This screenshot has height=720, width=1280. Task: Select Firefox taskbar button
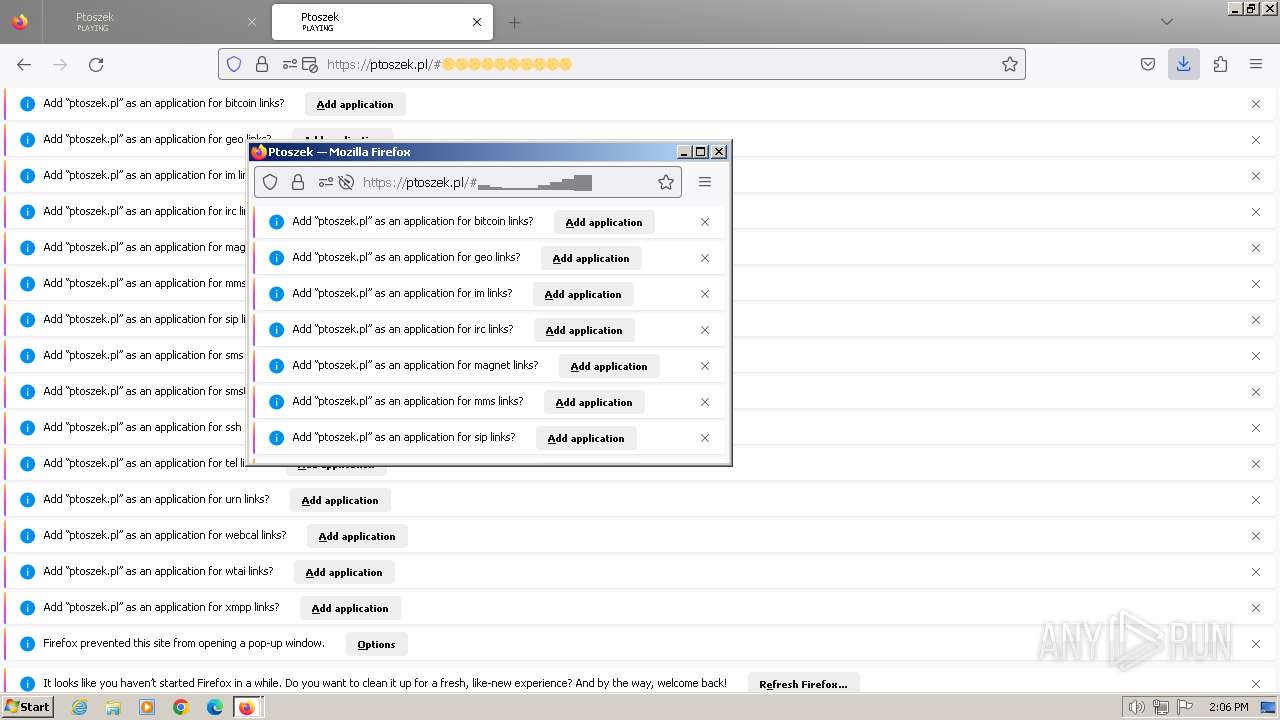(x=247, y=707)
